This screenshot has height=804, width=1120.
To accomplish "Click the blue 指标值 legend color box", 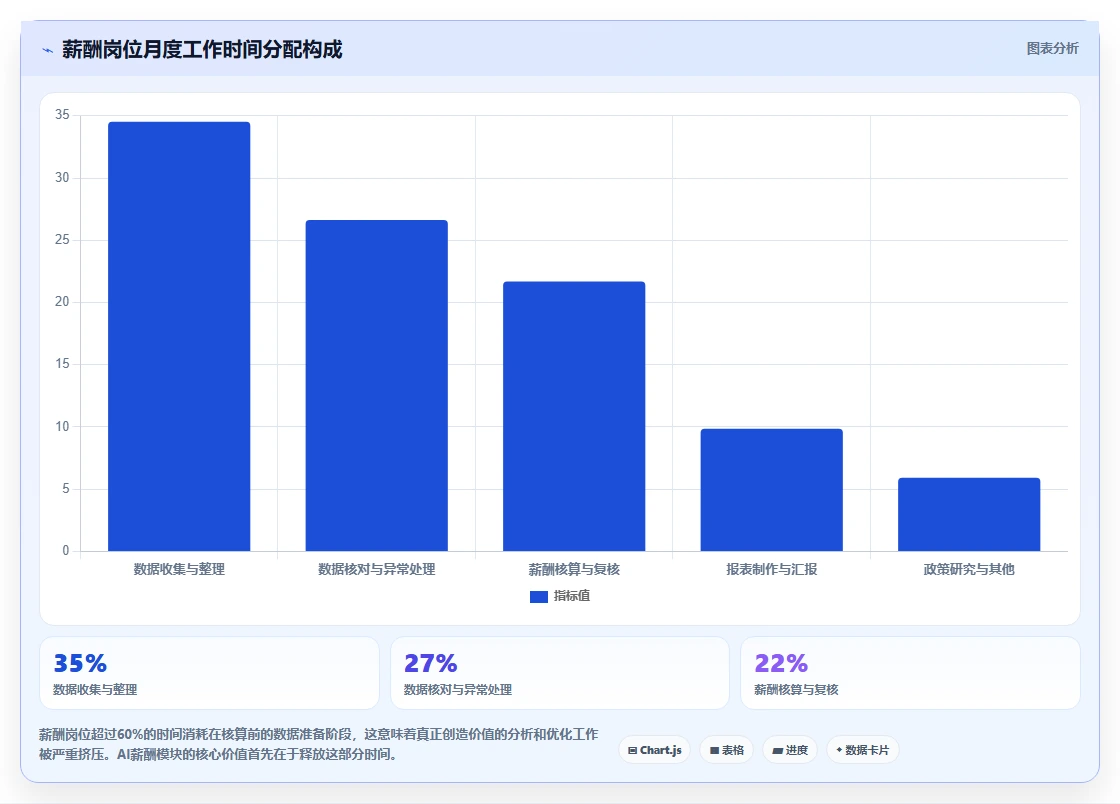I will (x=539, y=596).
